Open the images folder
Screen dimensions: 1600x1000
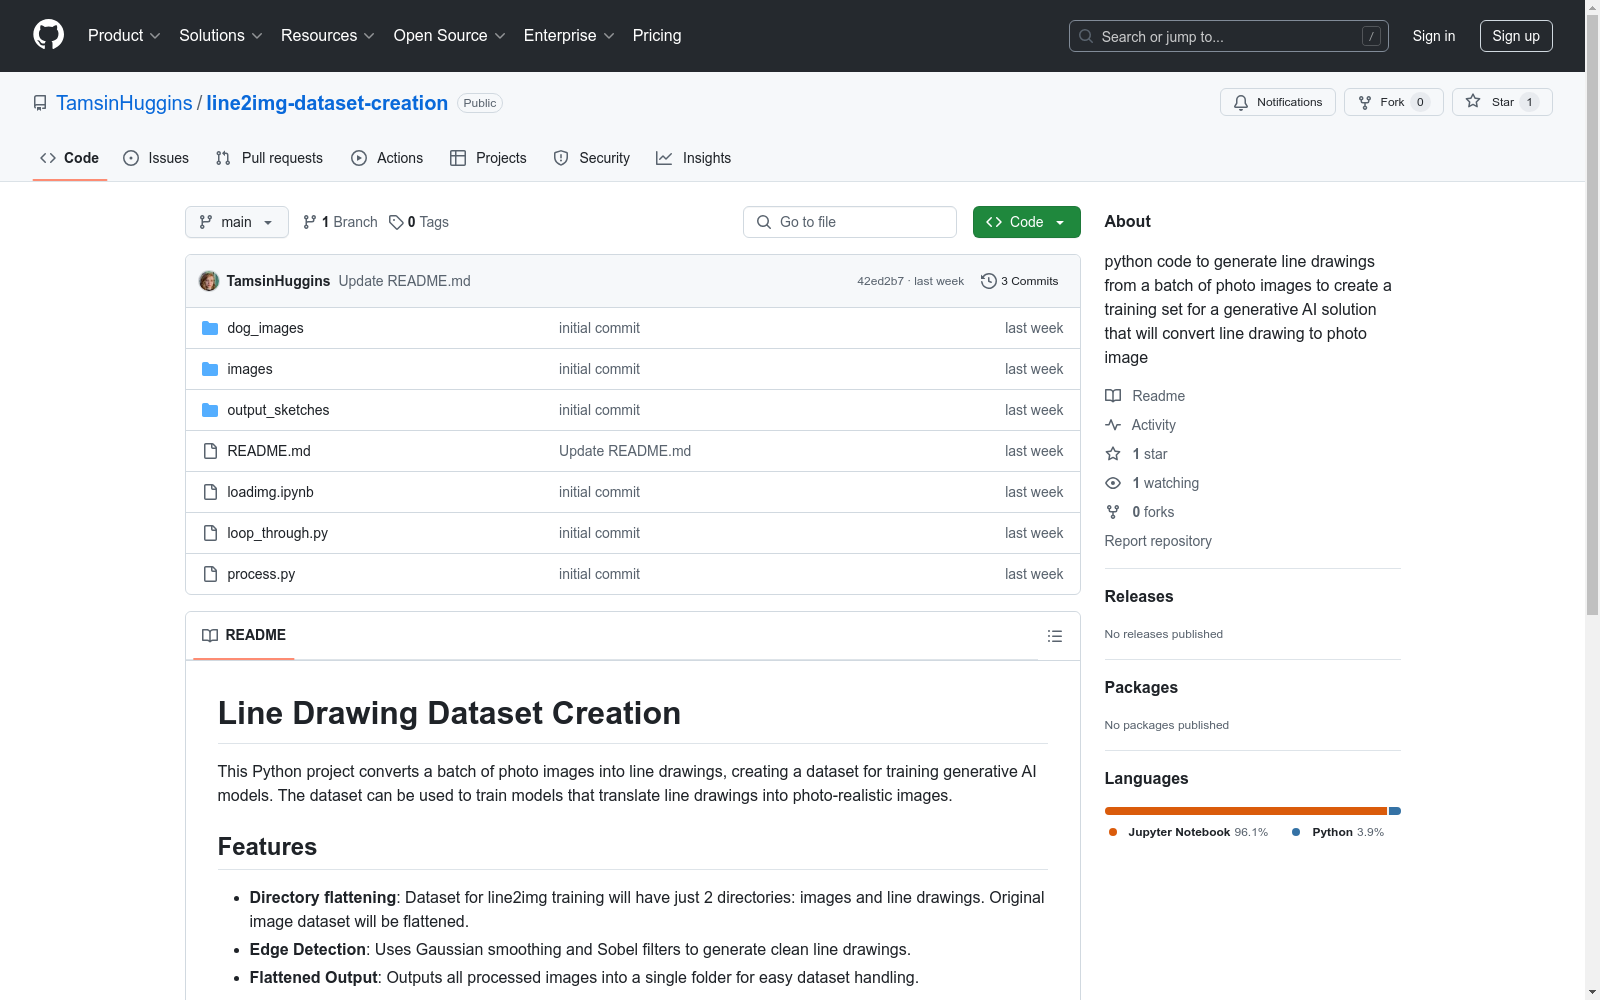pos(250,369)
